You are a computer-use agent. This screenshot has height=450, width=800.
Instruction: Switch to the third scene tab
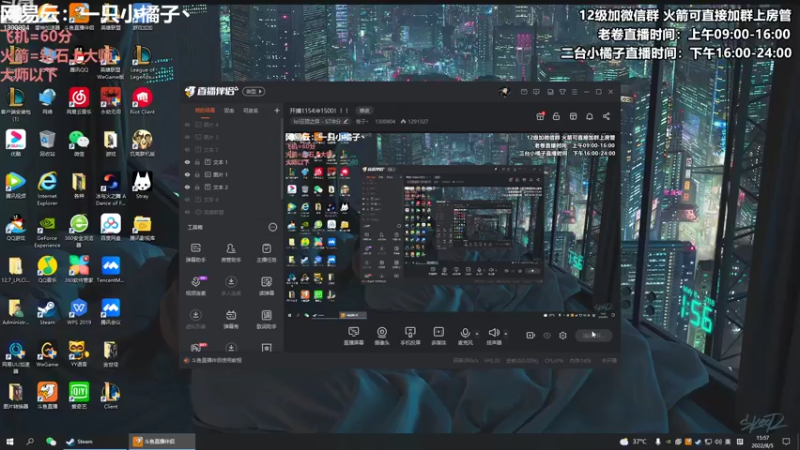250,110
